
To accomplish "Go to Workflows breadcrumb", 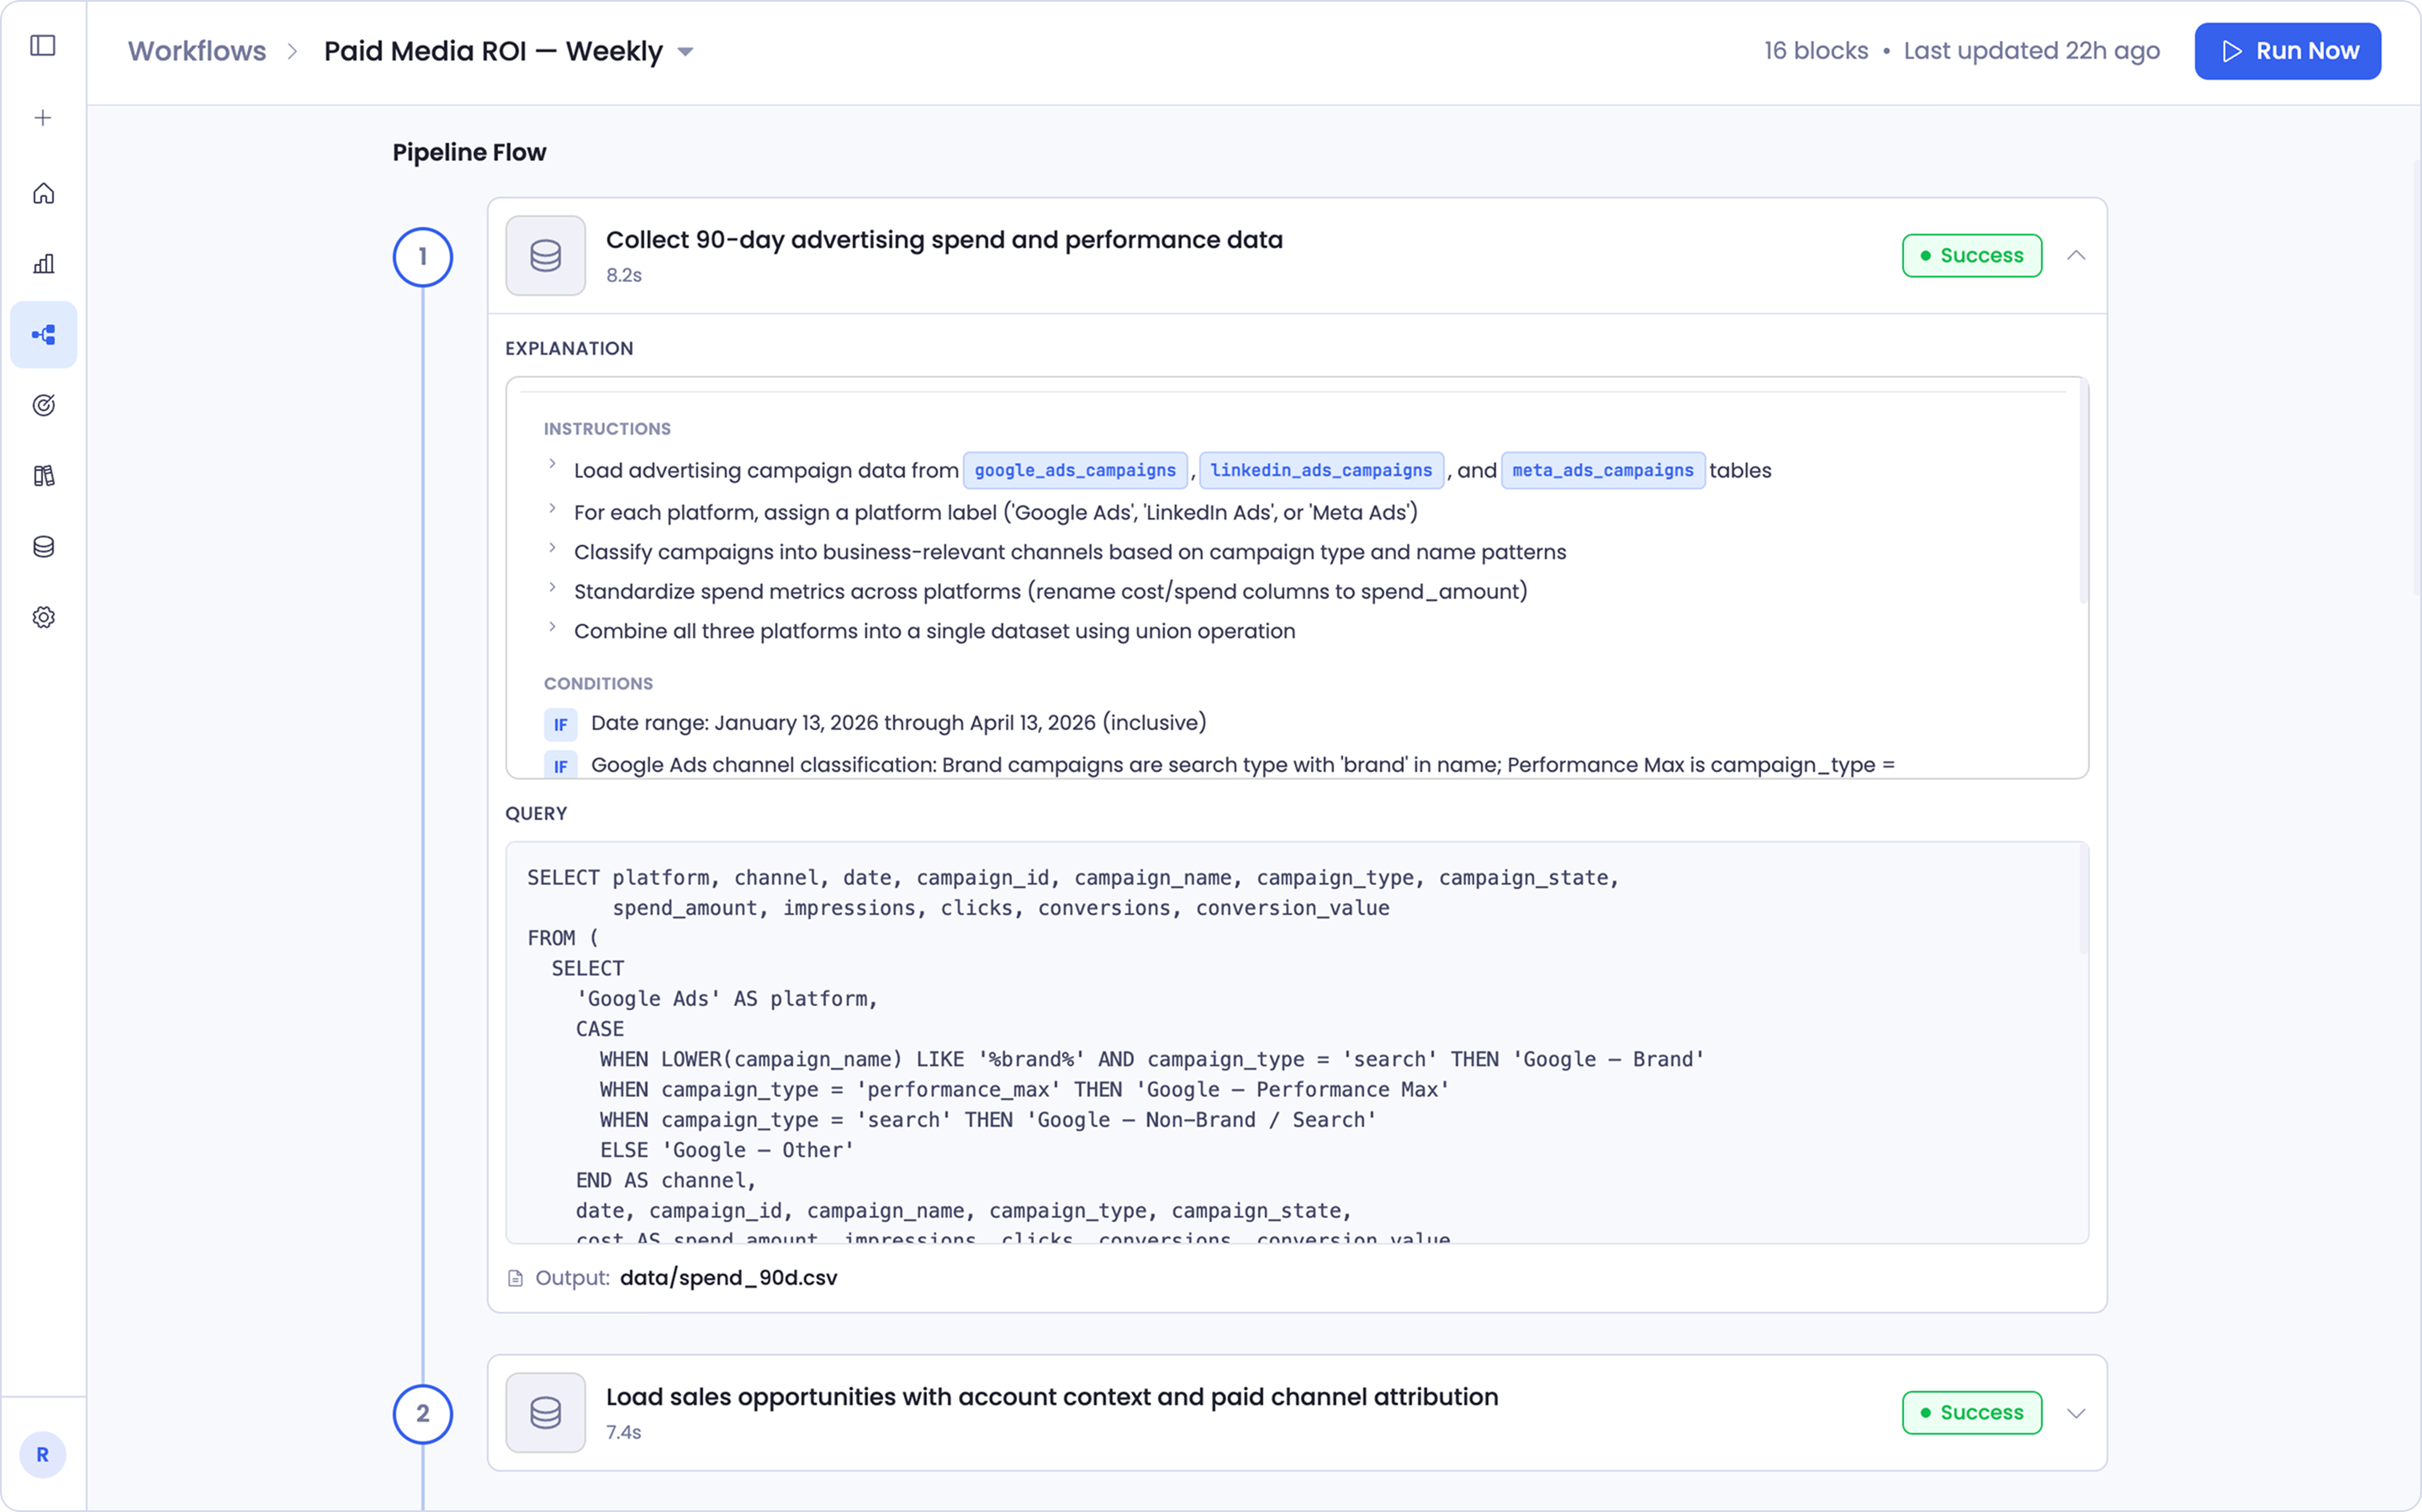I will pyautogui.click(x=197, y=51).
